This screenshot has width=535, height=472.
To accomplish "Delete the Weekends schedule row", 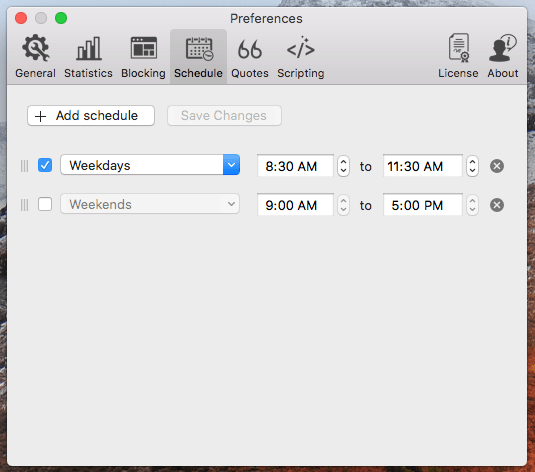I will pyautogui.click(x=497, y=205).
